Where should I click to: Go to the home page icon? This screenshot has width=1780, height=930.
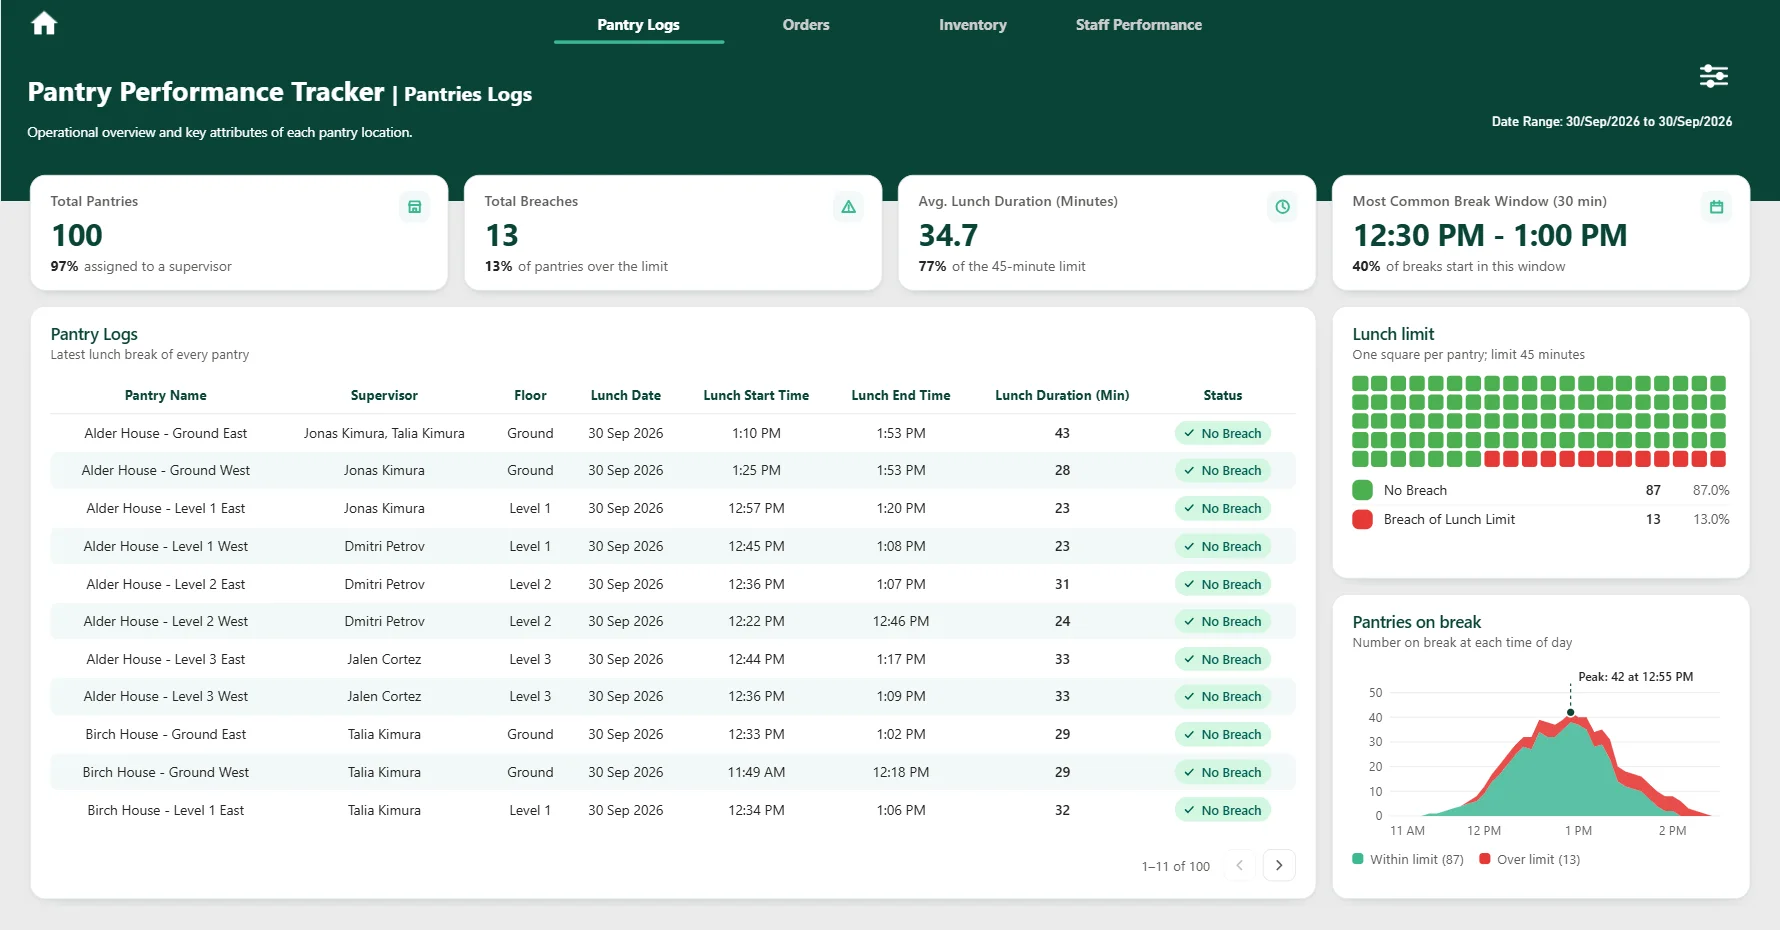(44, 23)
